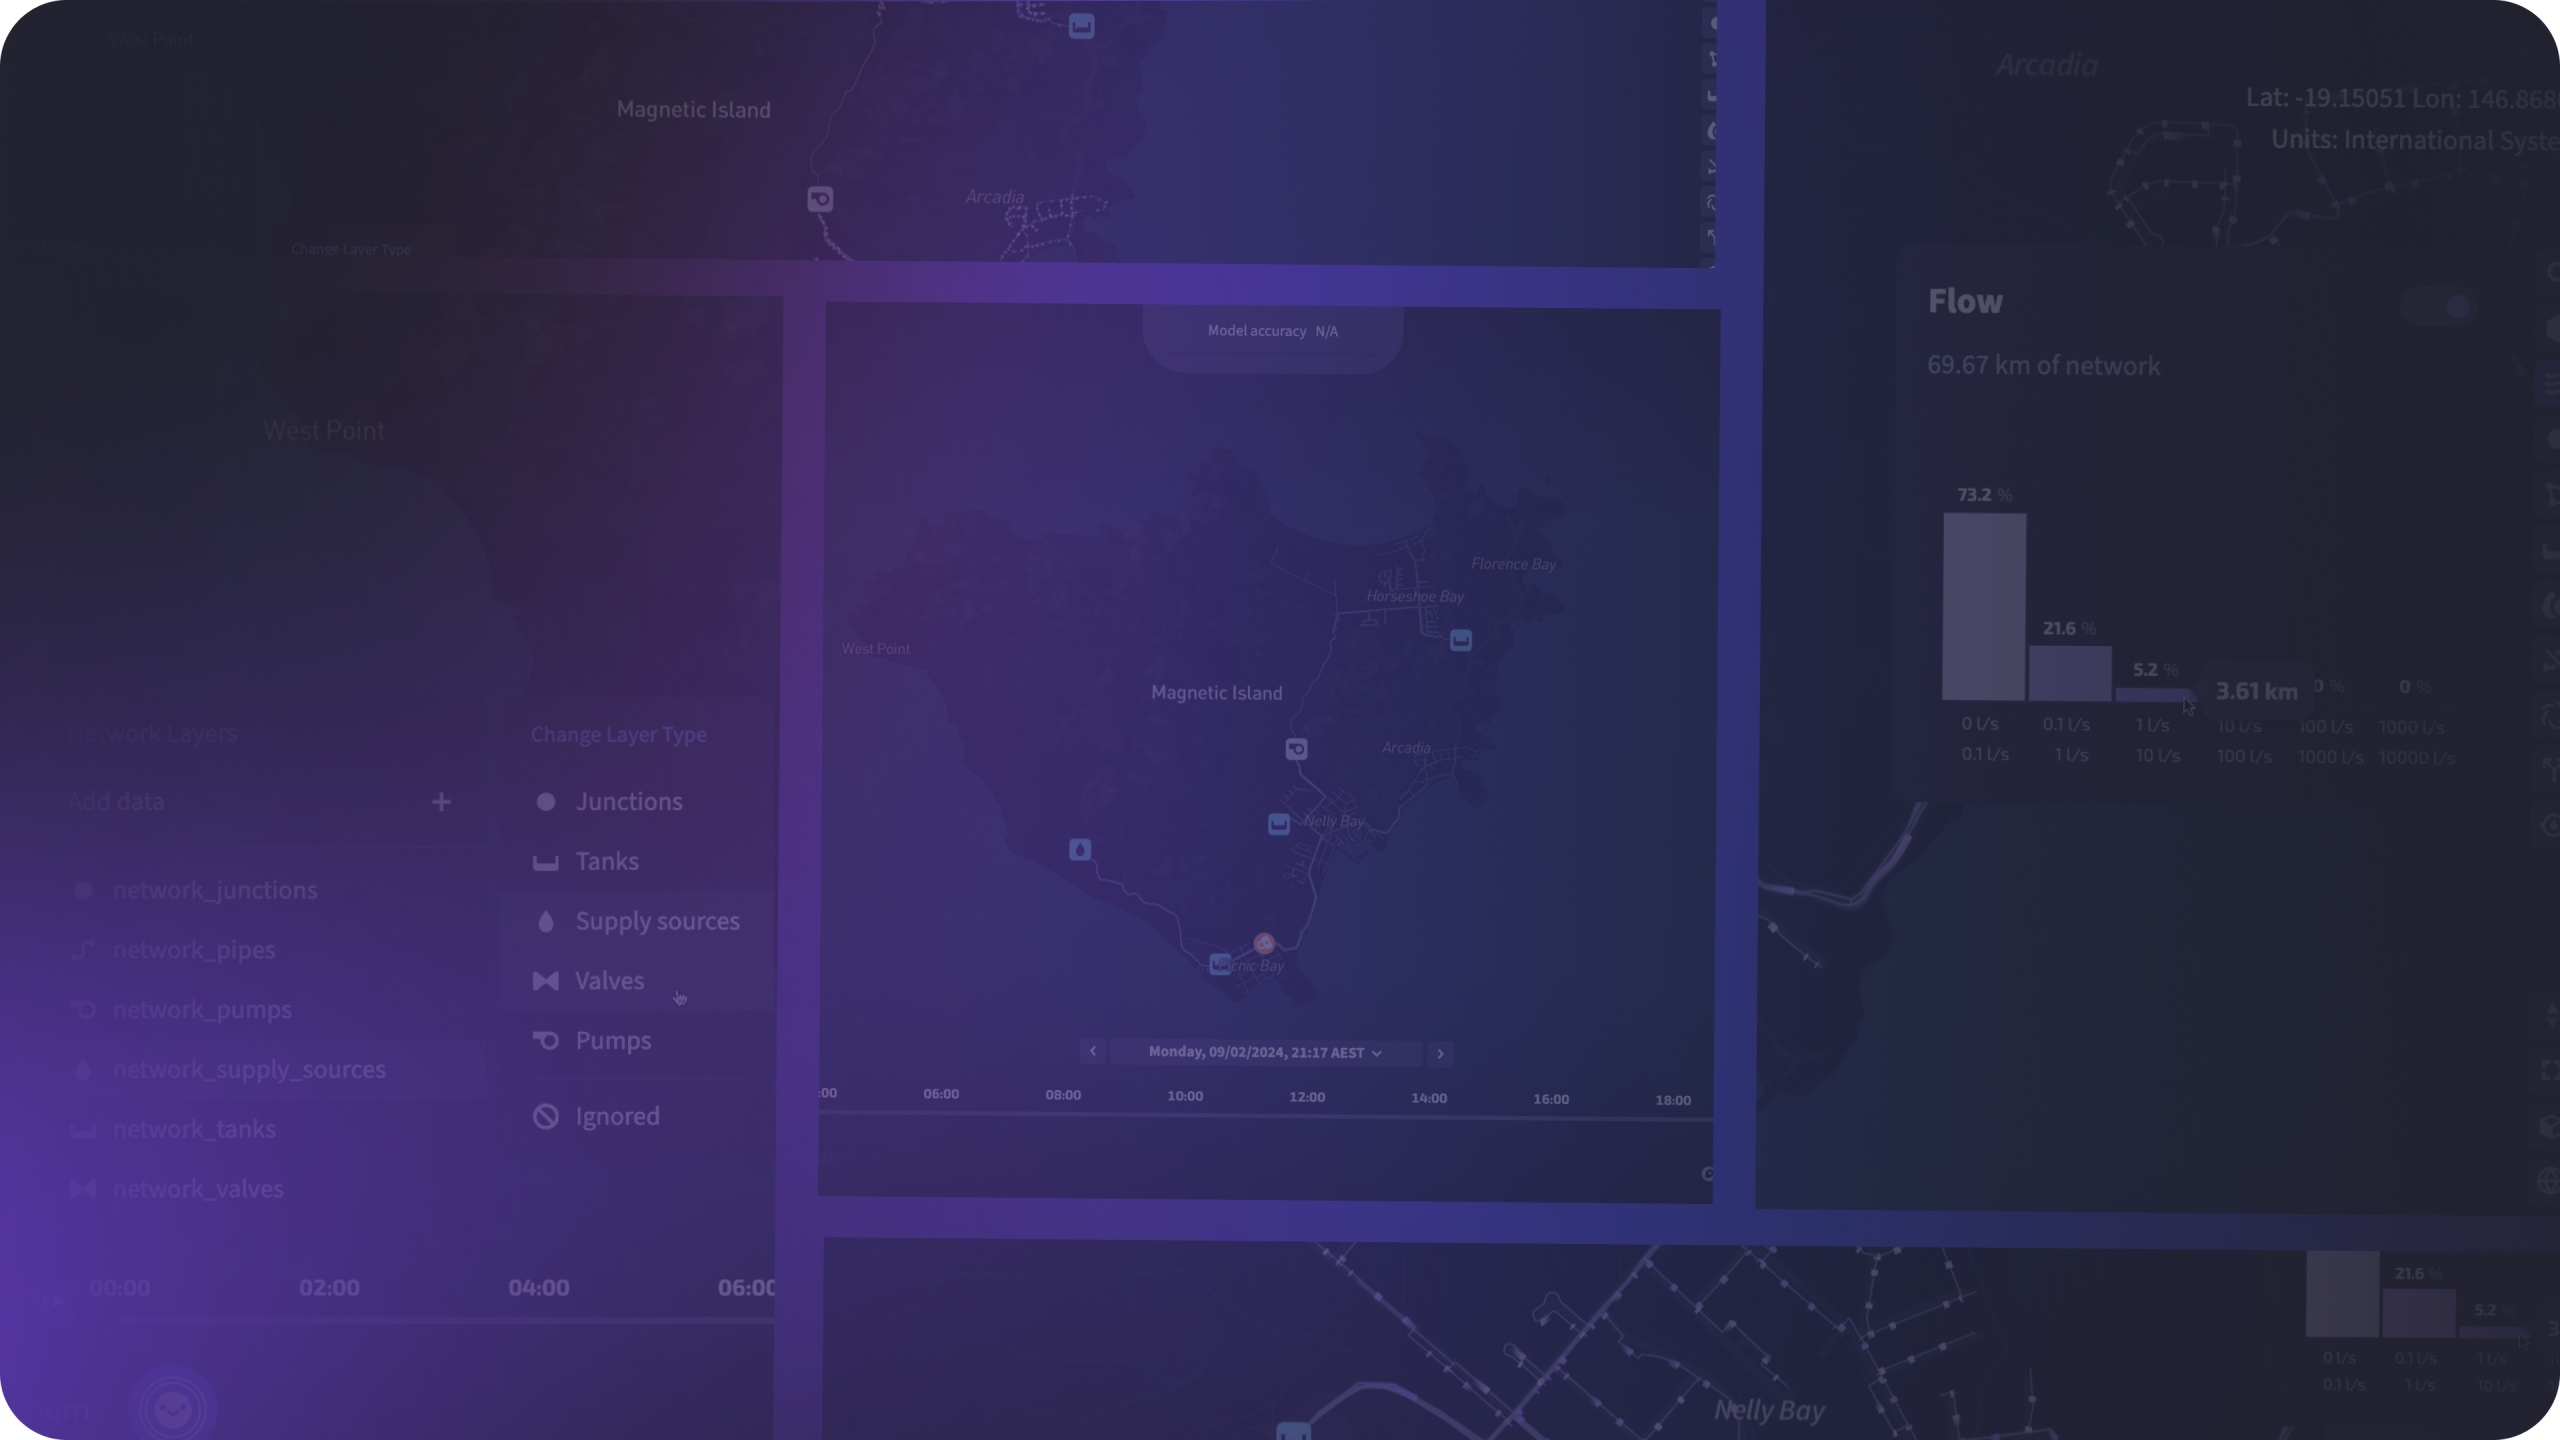
Task: Set layer type to Ignored
Action: tap(616, 1116)
